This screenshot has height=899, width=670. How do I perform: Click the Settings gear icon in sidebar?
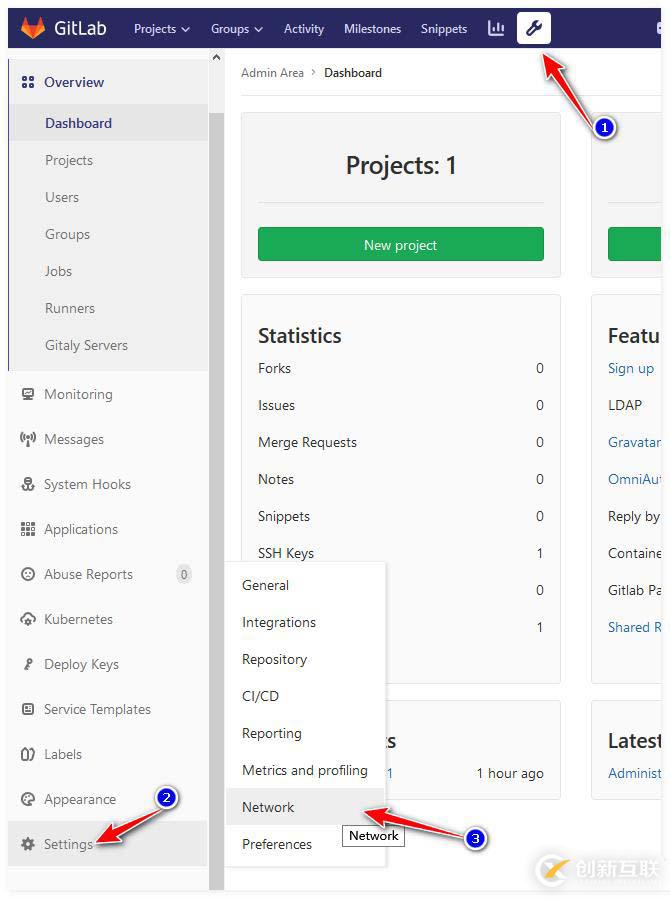click(x=28, y=844)
